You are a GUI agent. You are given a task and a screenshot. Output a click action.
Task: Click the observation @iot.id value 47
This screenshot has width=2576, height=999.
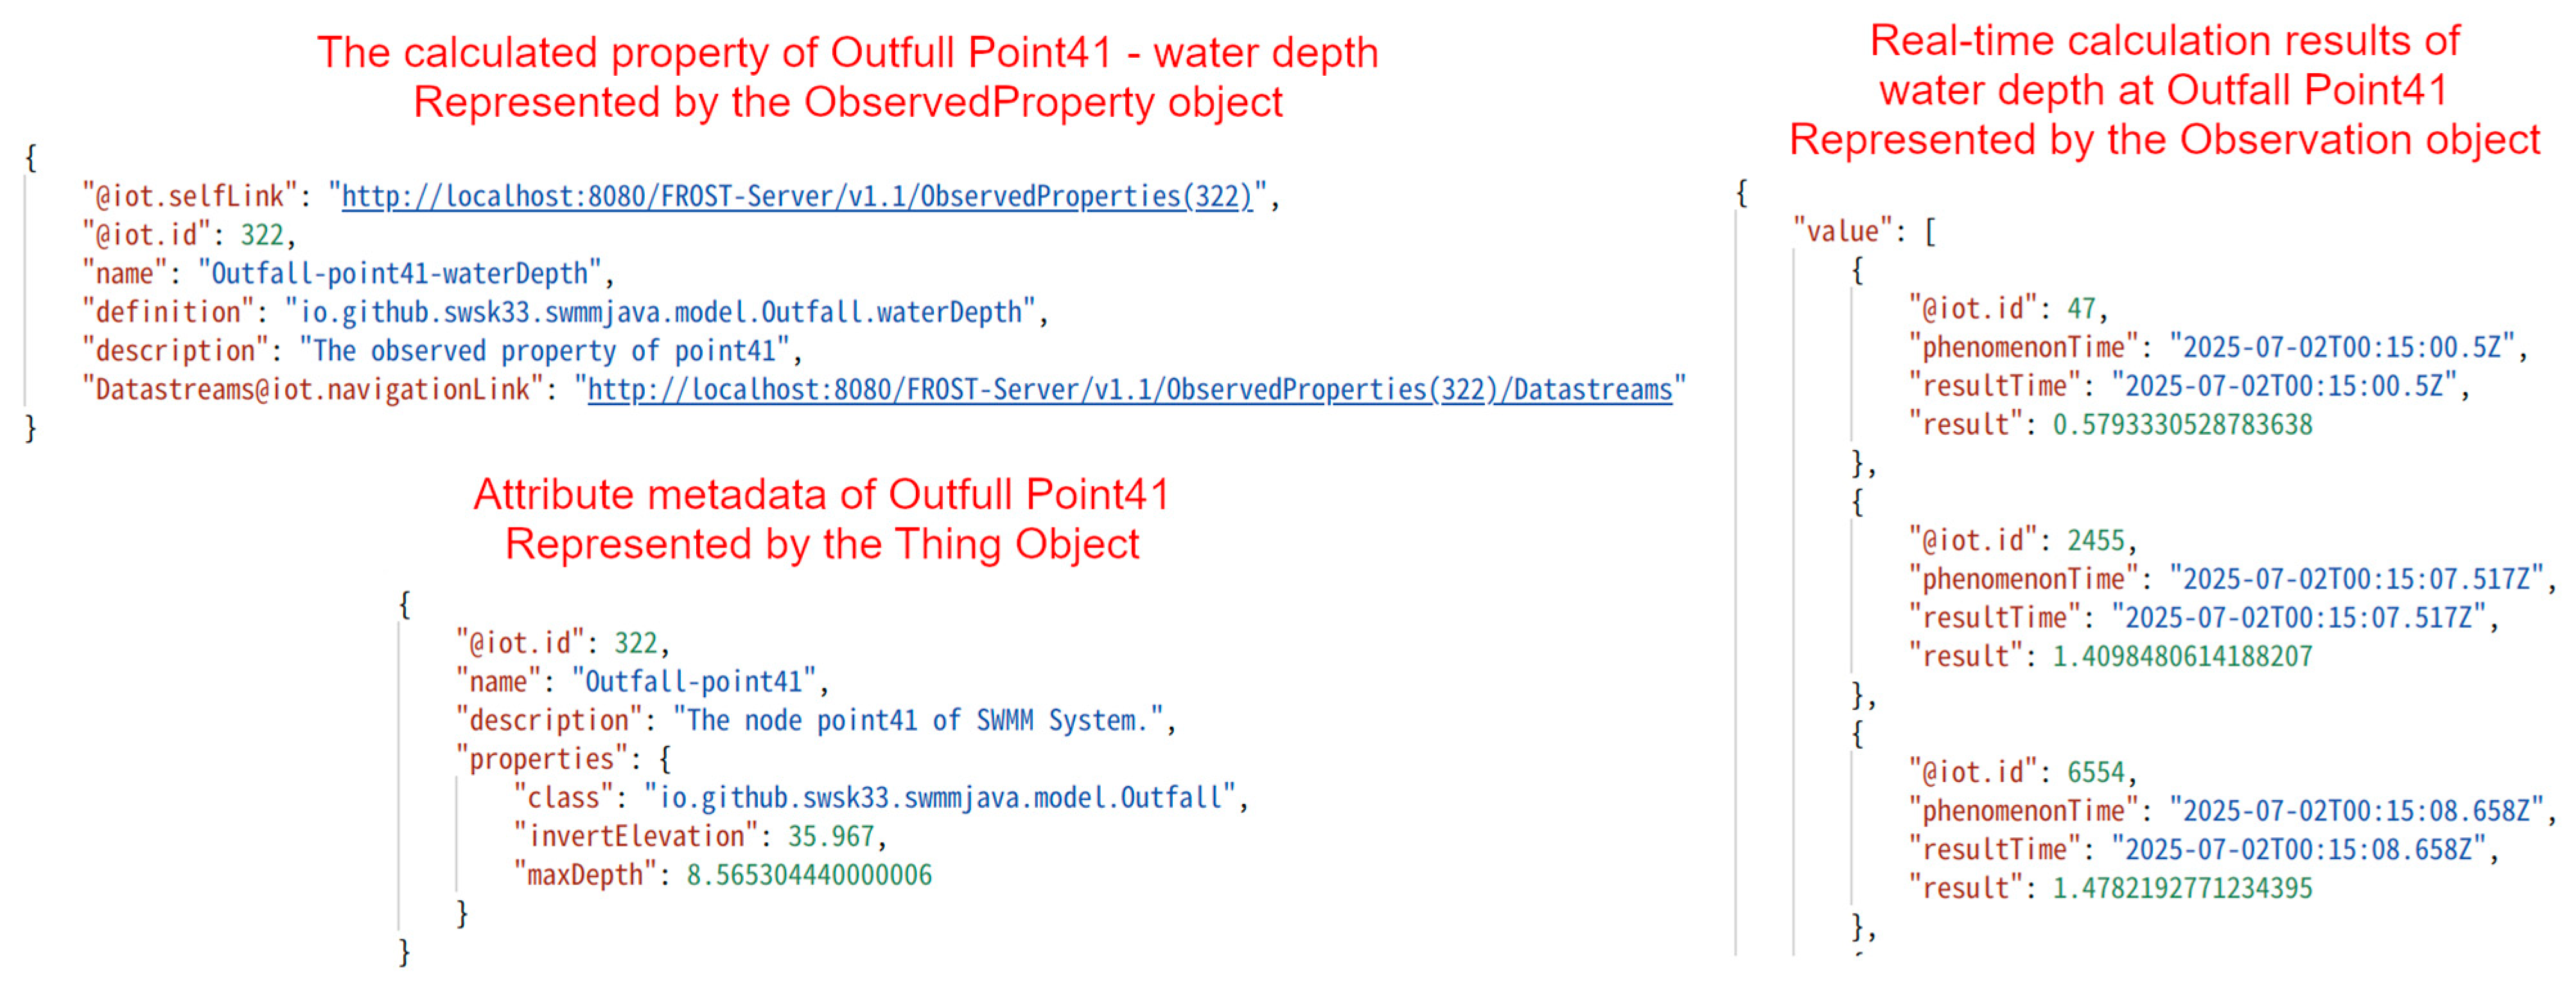tap(2081, 309)
